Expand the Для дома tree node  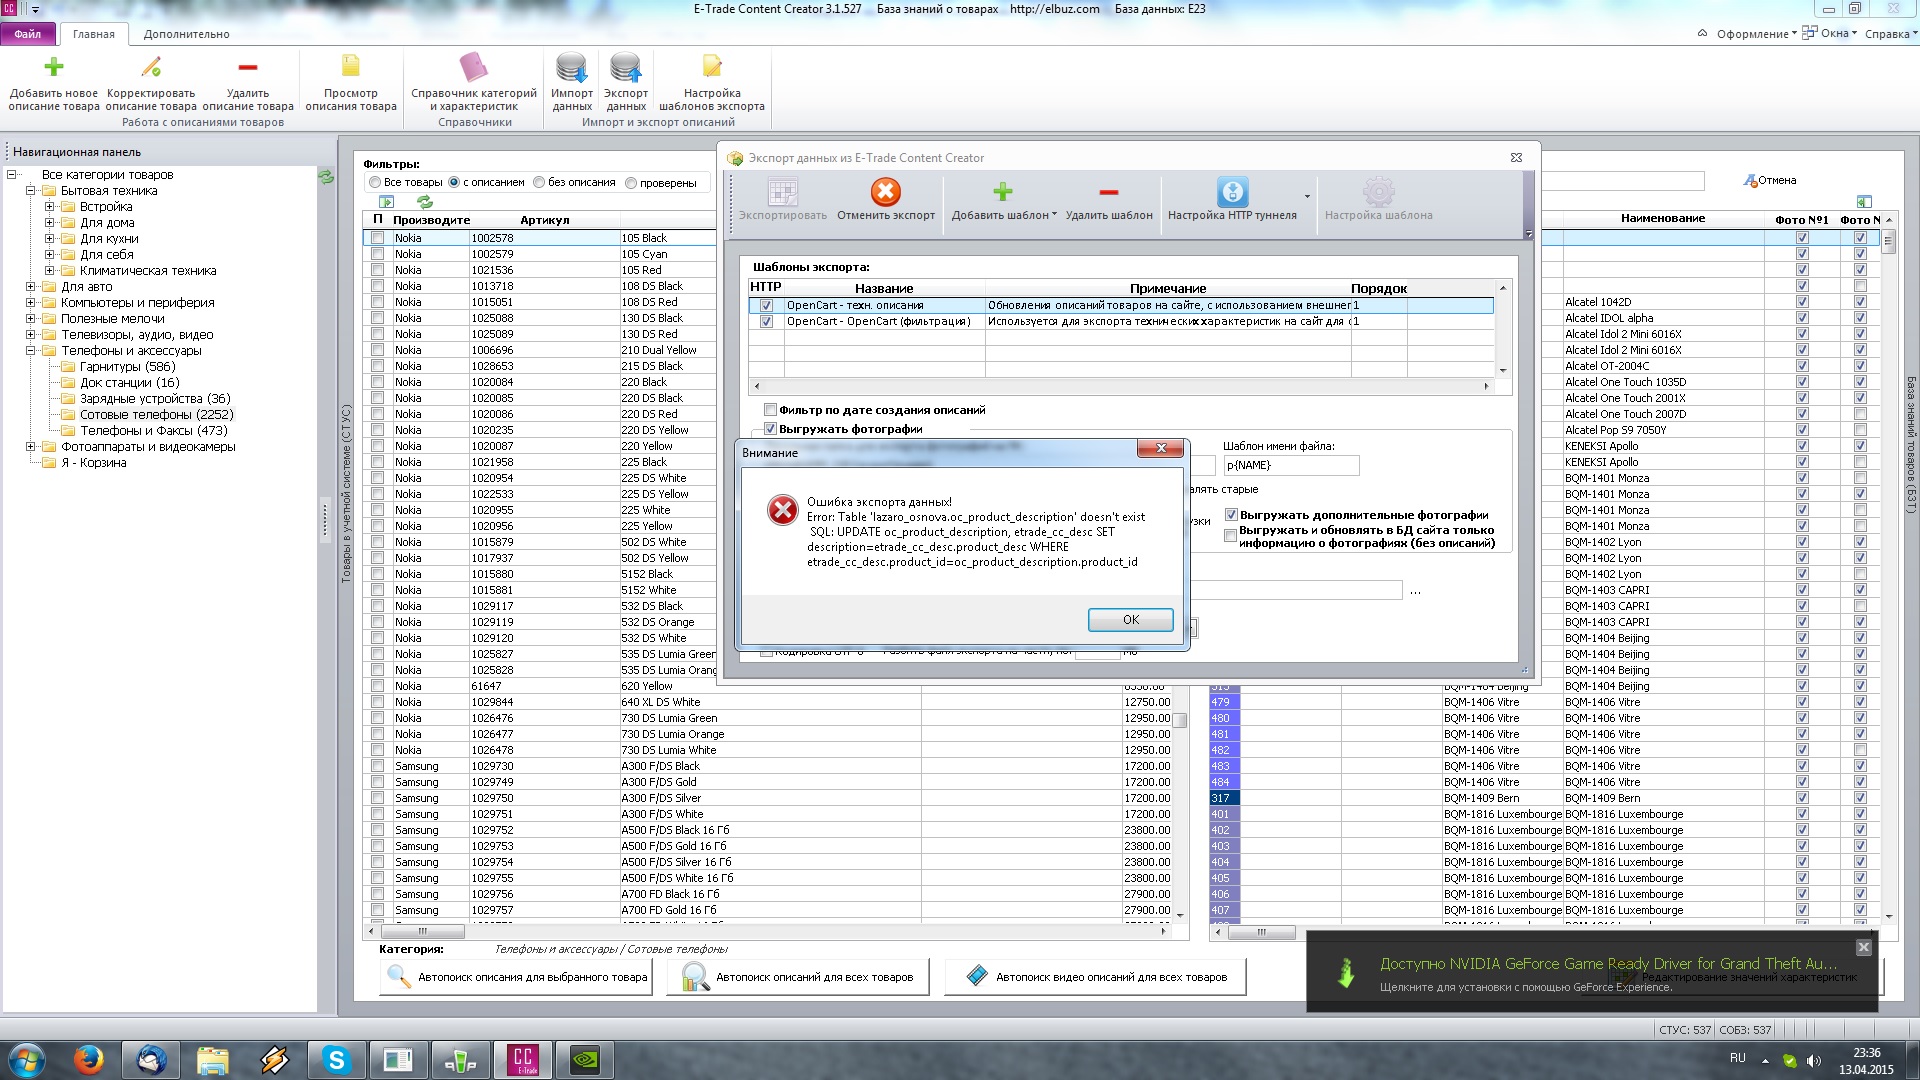tap(49, 222)
